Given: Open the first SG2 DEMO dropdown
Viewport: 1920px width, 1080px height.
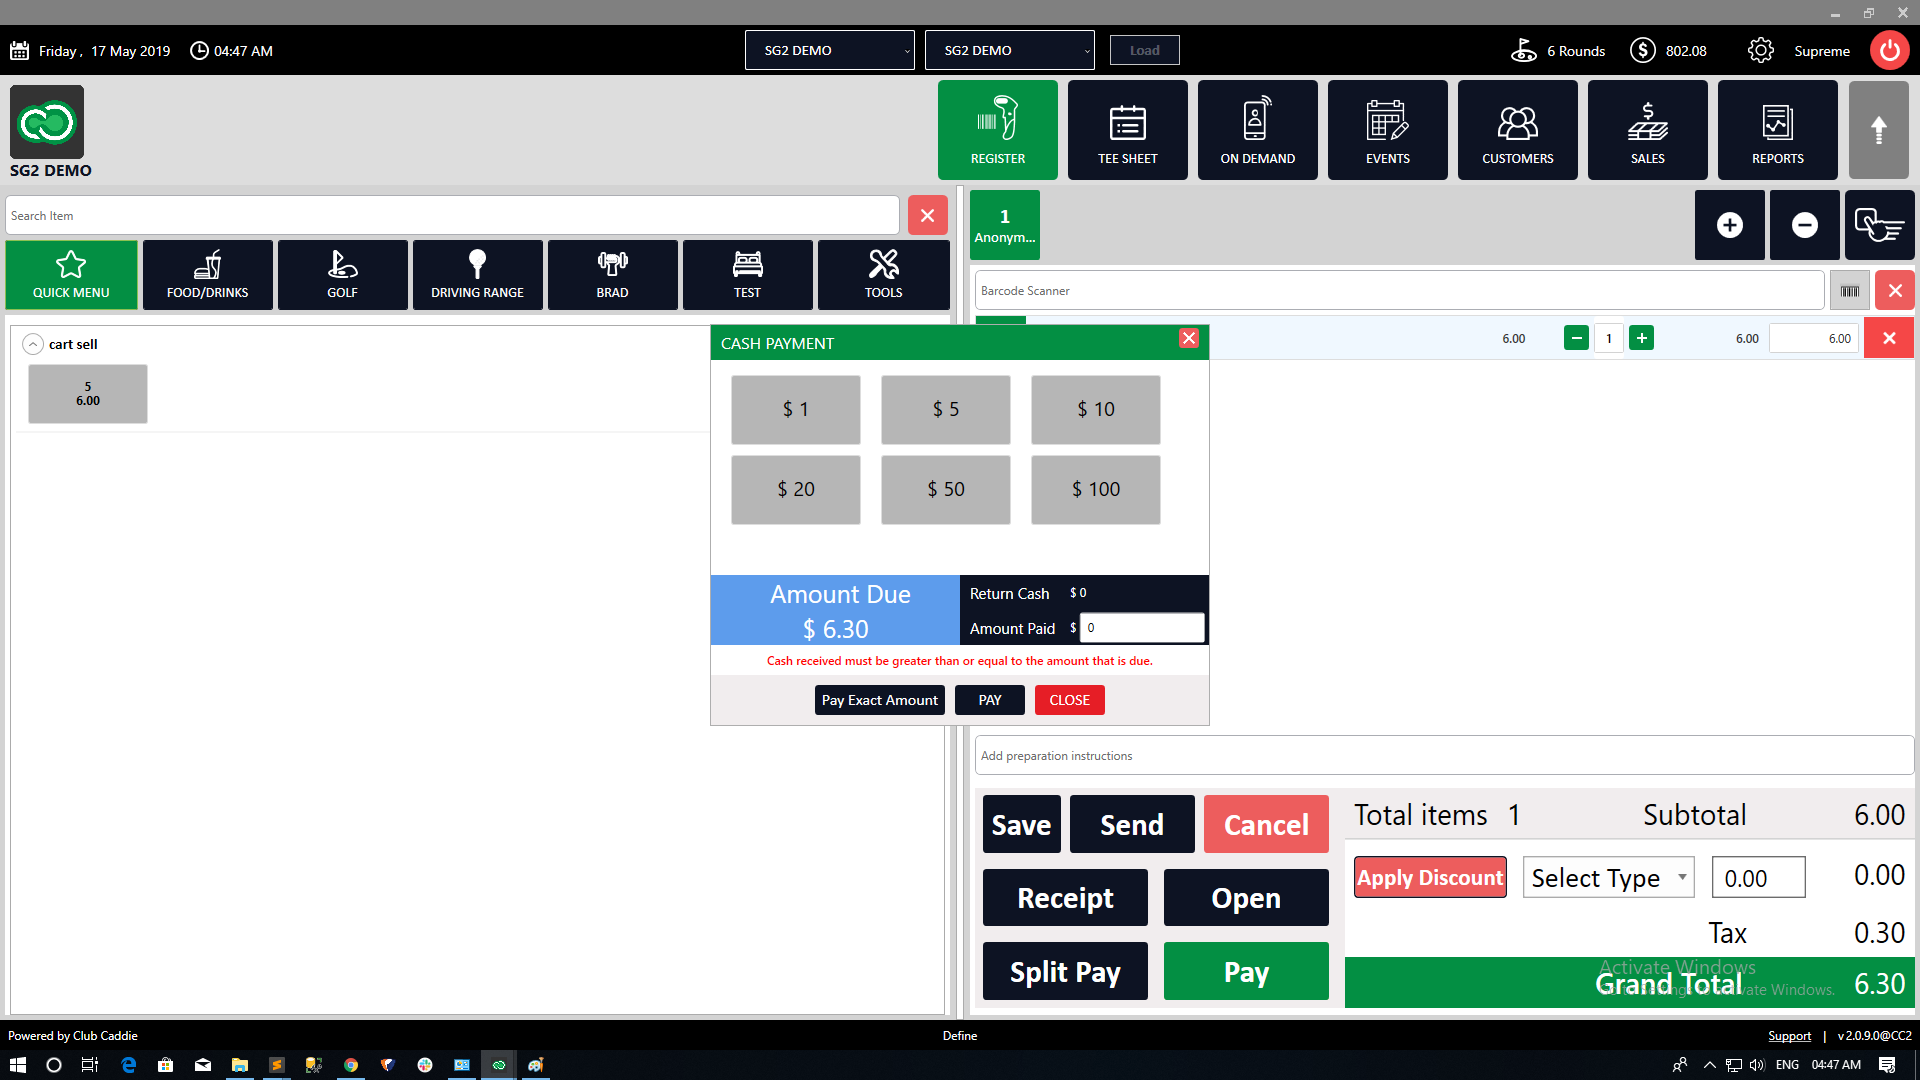Looking at the screenshot, I should tap(829, 50).
